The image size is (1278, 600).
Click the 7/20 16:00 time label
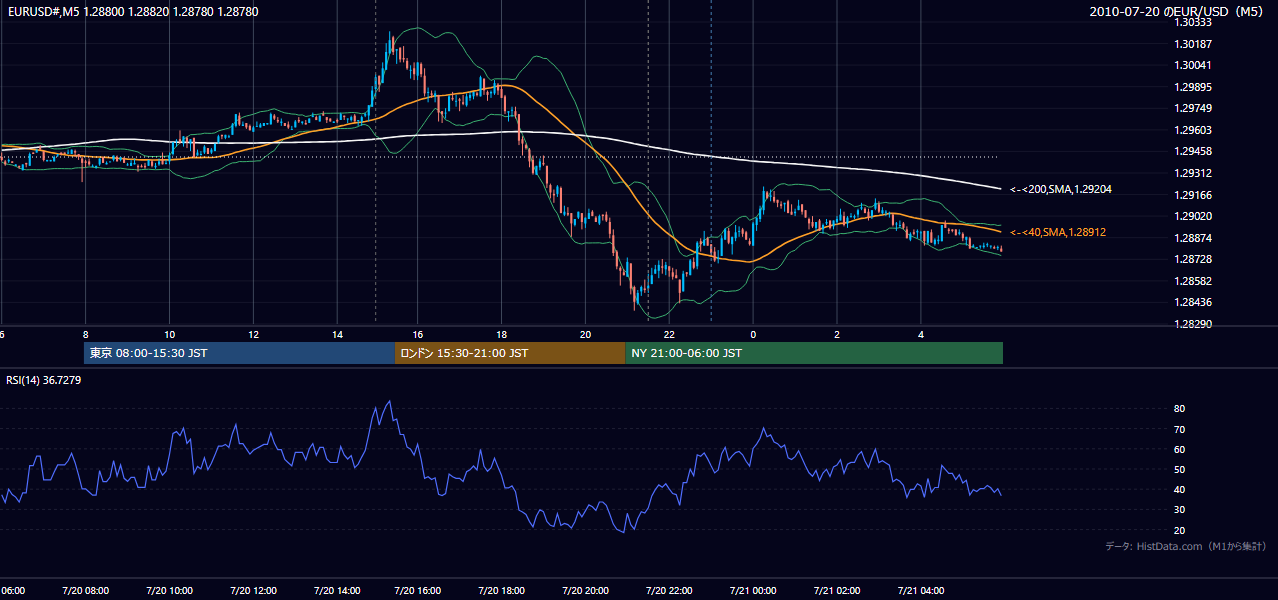tap(419, 591)
